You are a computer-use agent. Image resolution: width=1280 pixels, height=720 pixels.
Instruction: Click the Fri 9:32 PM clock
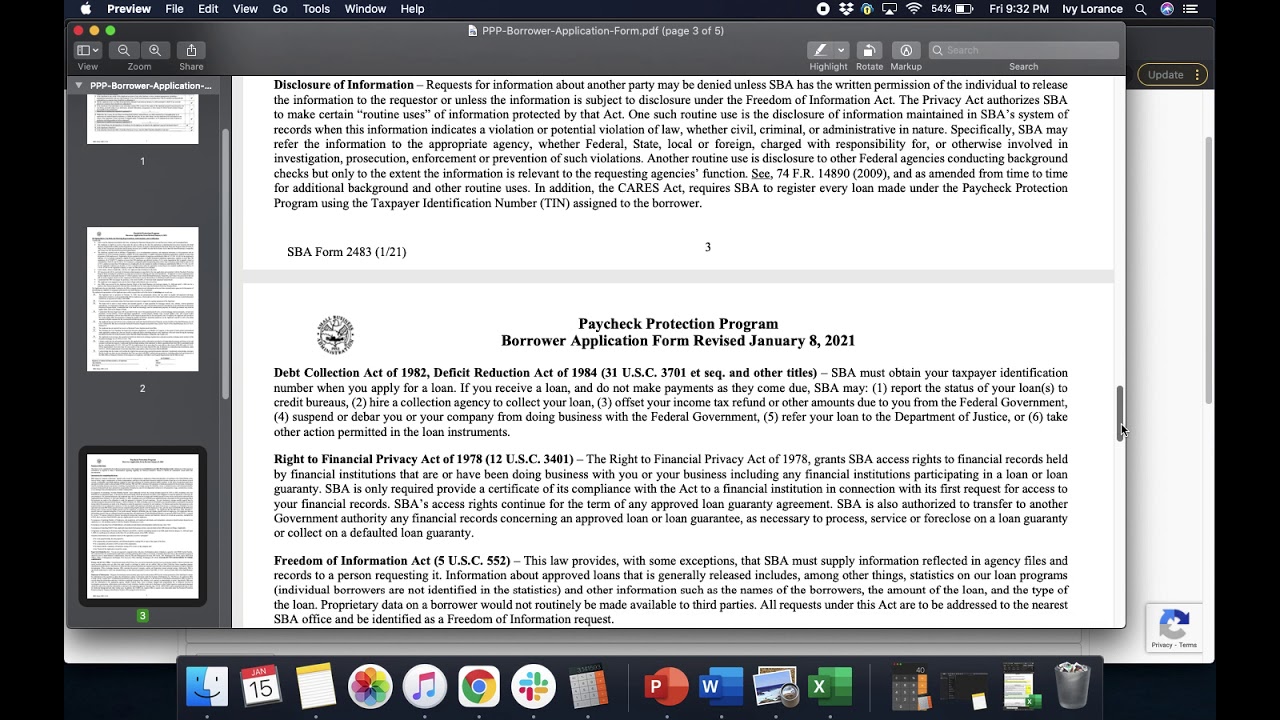pyautogui.click(x=1019, y=9)
